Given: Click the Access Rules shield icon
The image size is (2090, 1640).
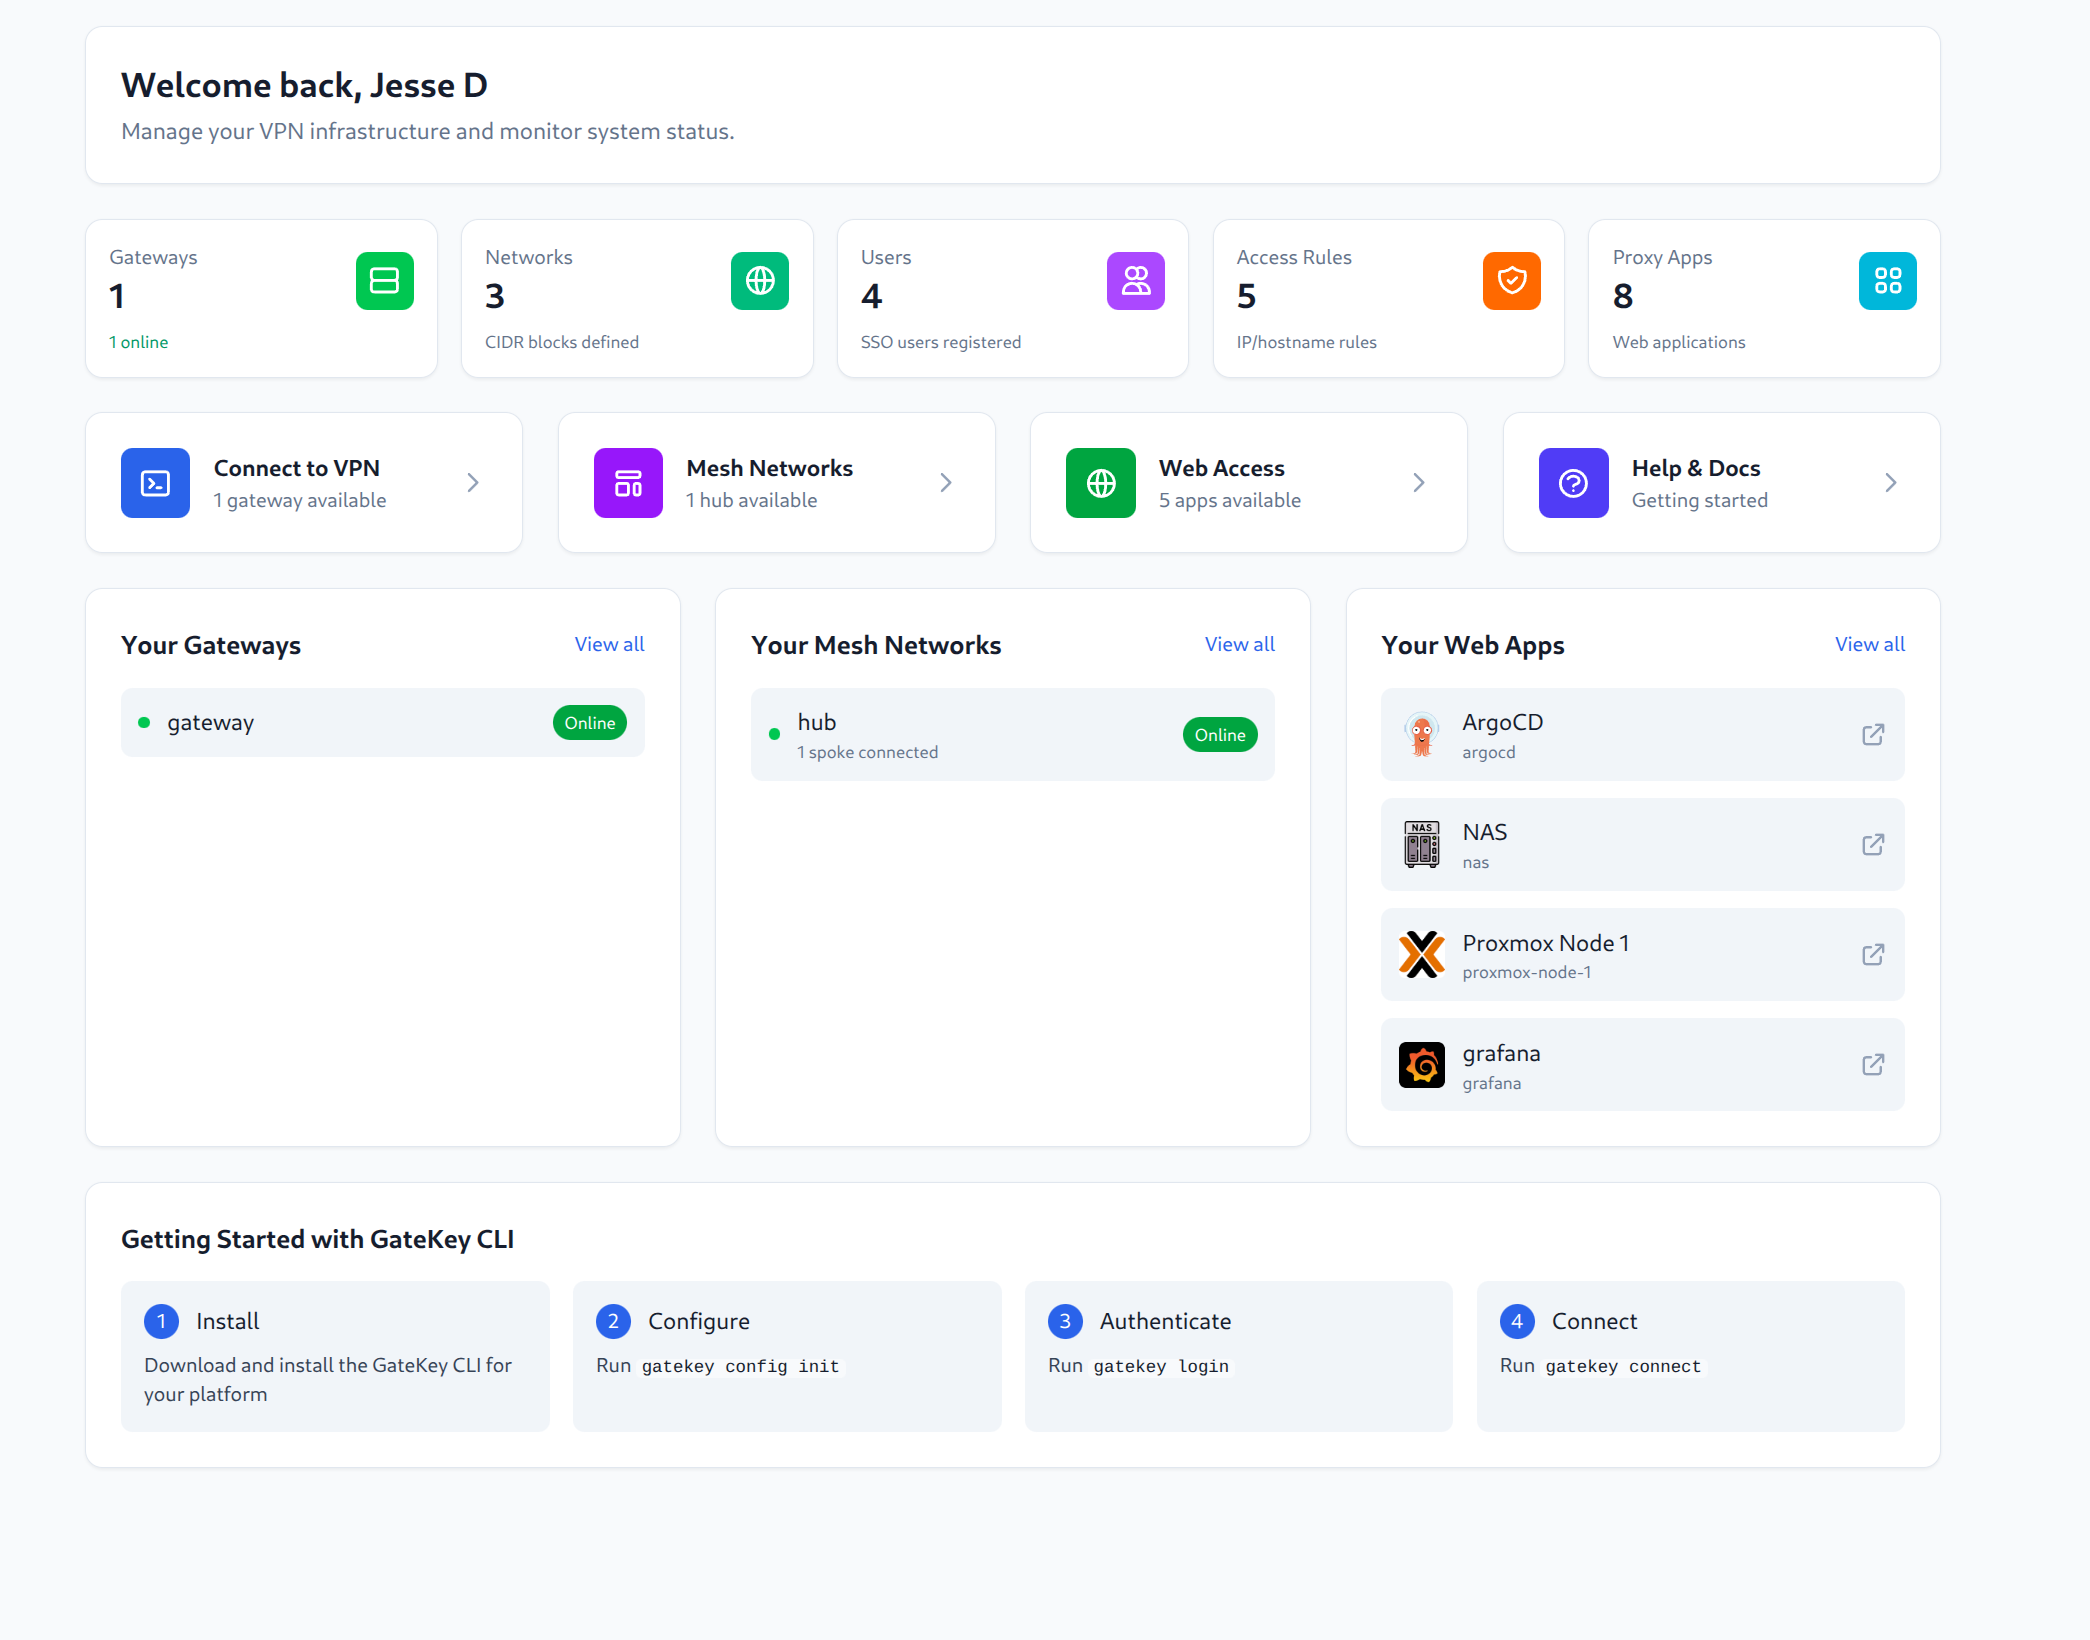Looking at the screenshot, I should tap(1512, 281).
